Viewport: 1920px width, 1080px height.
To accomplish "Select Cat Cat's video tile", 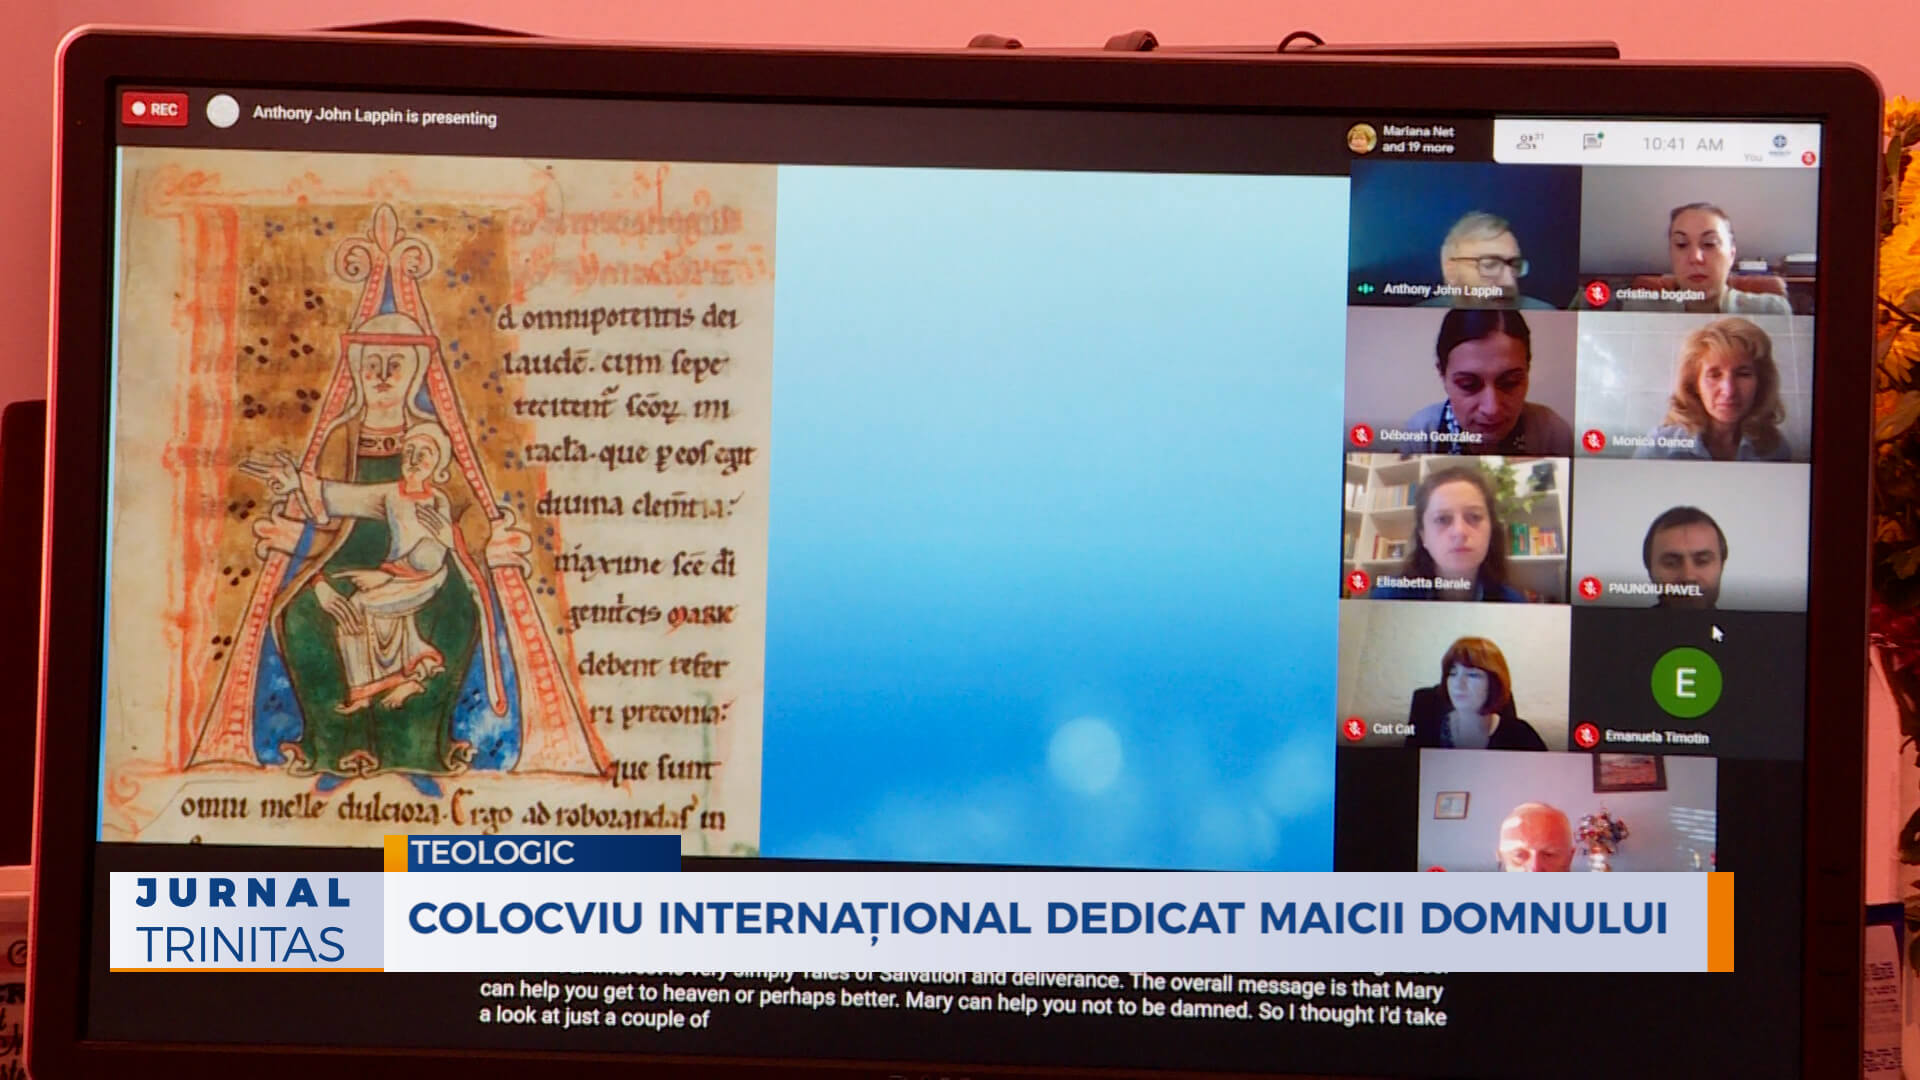I will pyautogui.click(x=1453, y=675).
